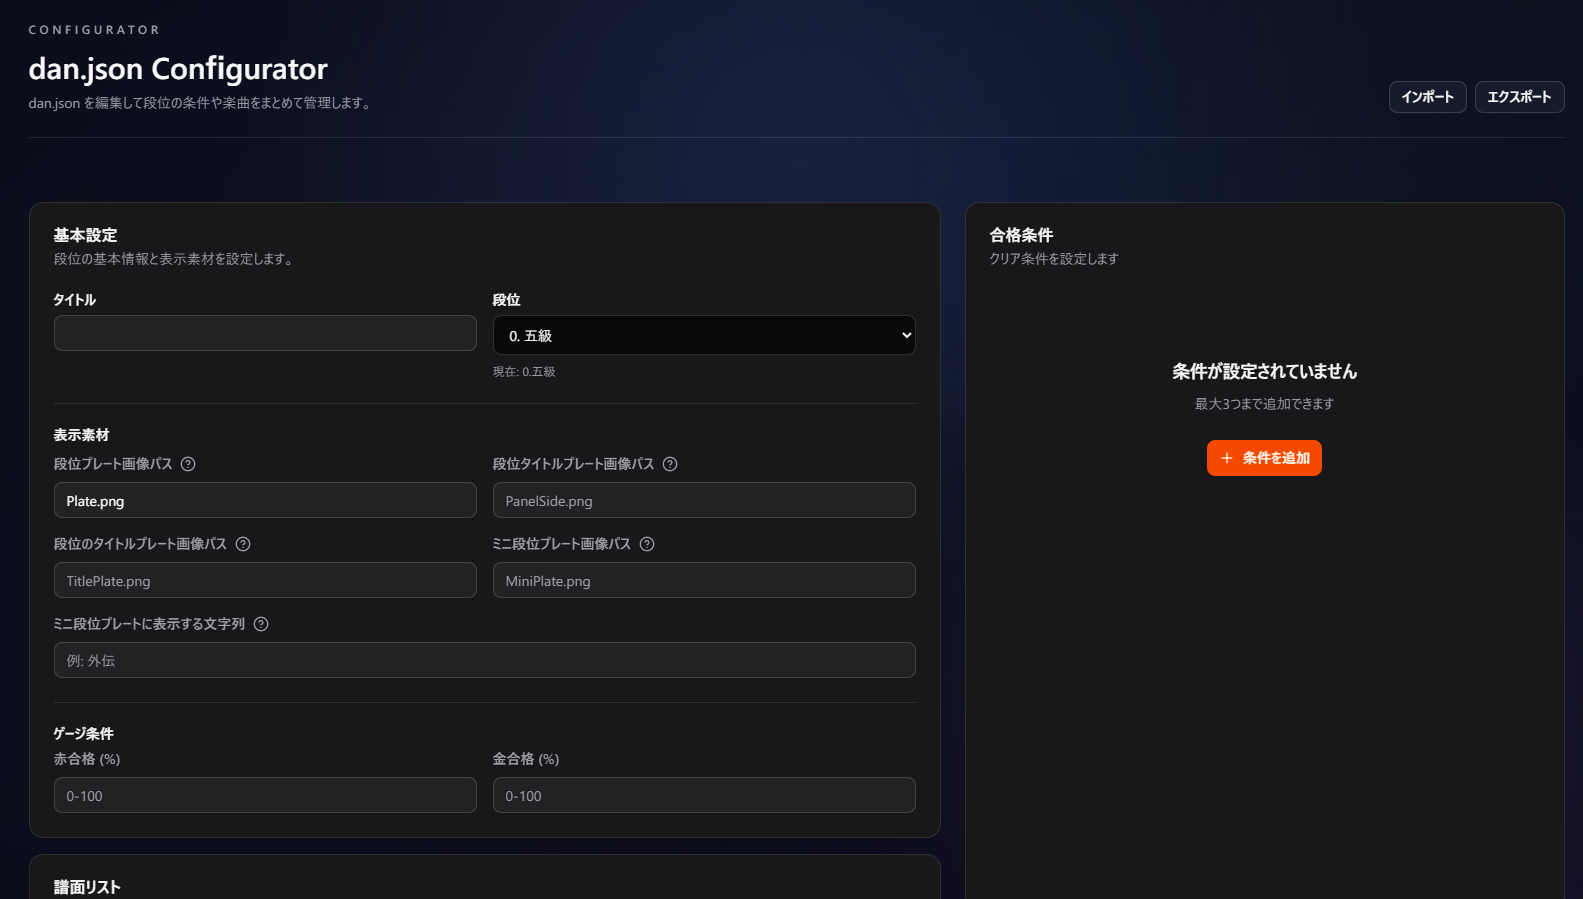Image resolution: width=1583 pixels, height=899 pixels.
Task: Click the 例: 外伝 text field
Action: coord(485,660)
